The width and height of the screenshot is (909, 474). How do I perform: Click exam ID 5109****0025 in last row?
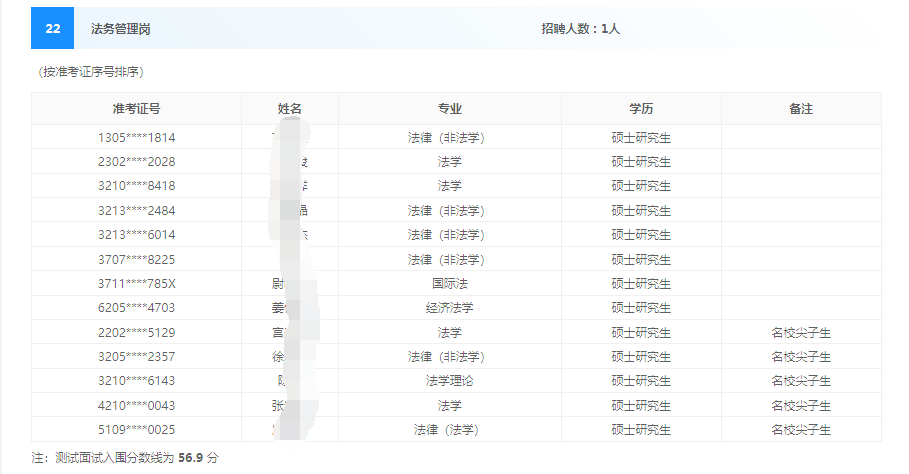point(136,430)
